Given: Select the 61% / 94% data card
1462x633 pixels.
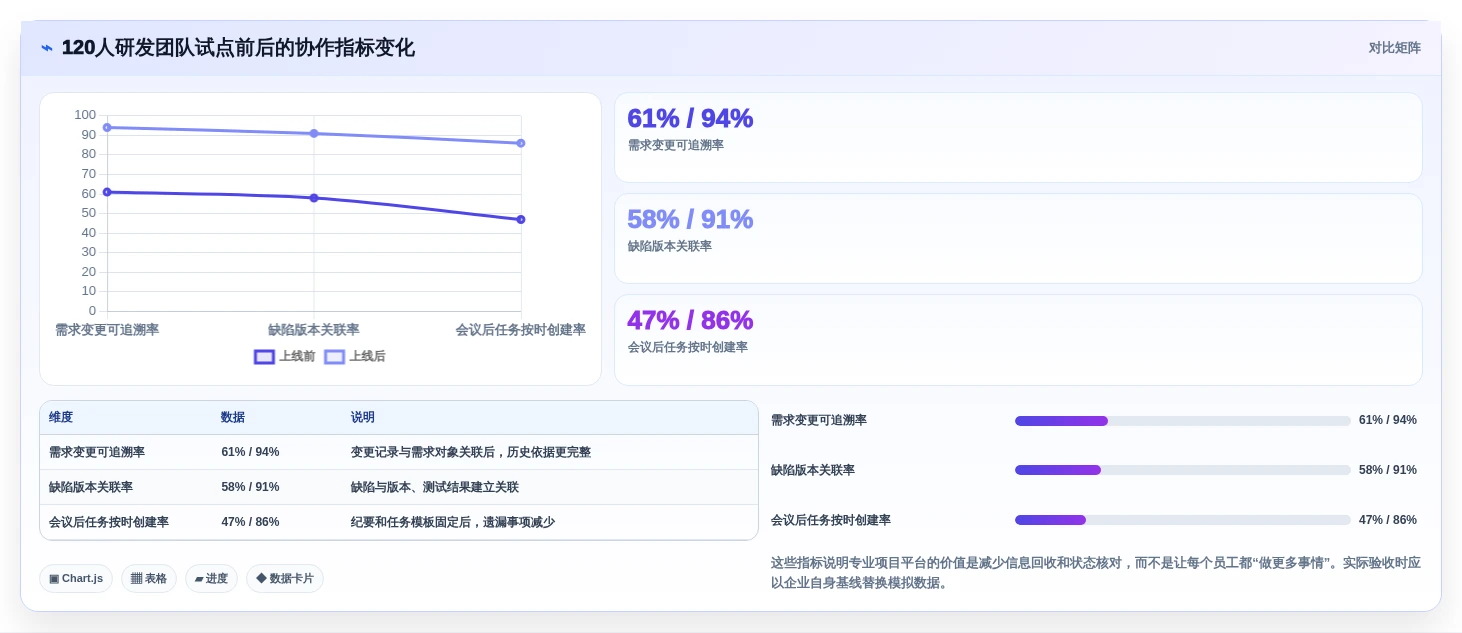Looking at the screenshot, I should [1018, 138].
